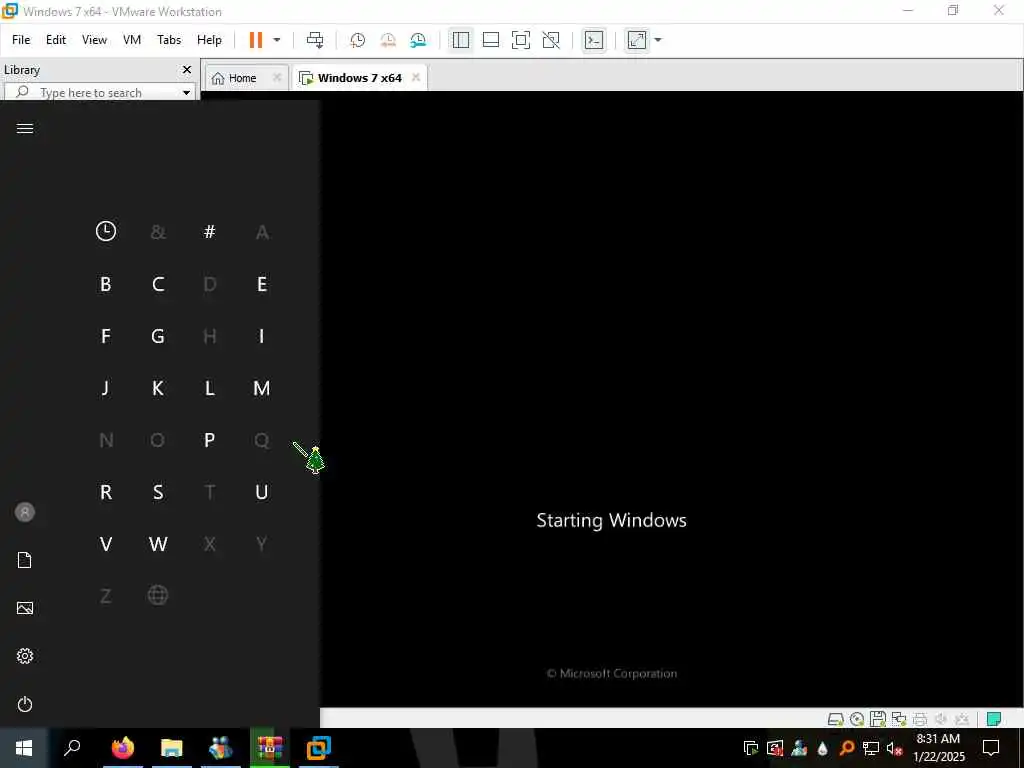Pause the virtual machine with the orange button

[x=255, y=40]
